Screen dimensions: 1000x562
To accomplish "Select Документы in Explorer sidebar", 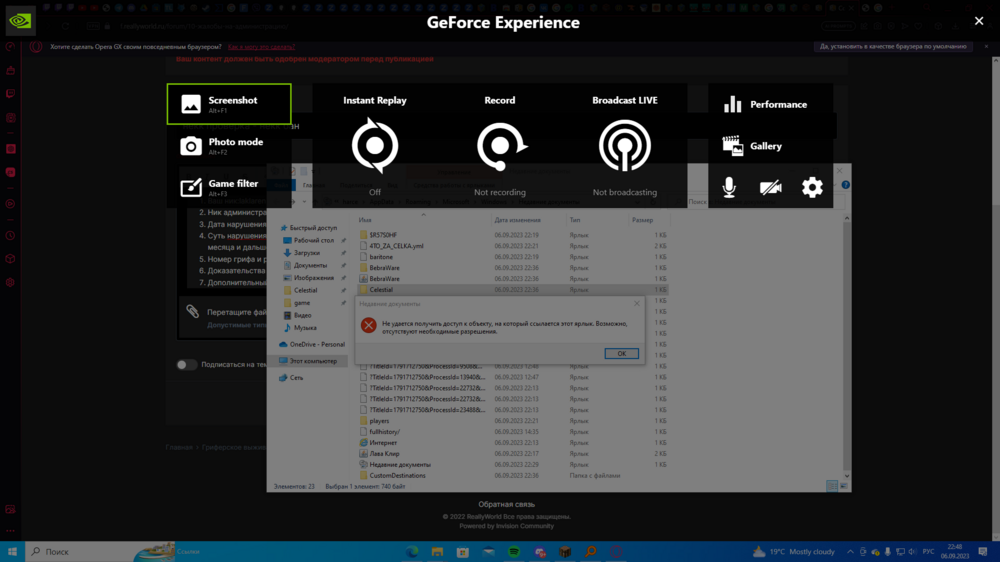I will [x=310, y=265].
